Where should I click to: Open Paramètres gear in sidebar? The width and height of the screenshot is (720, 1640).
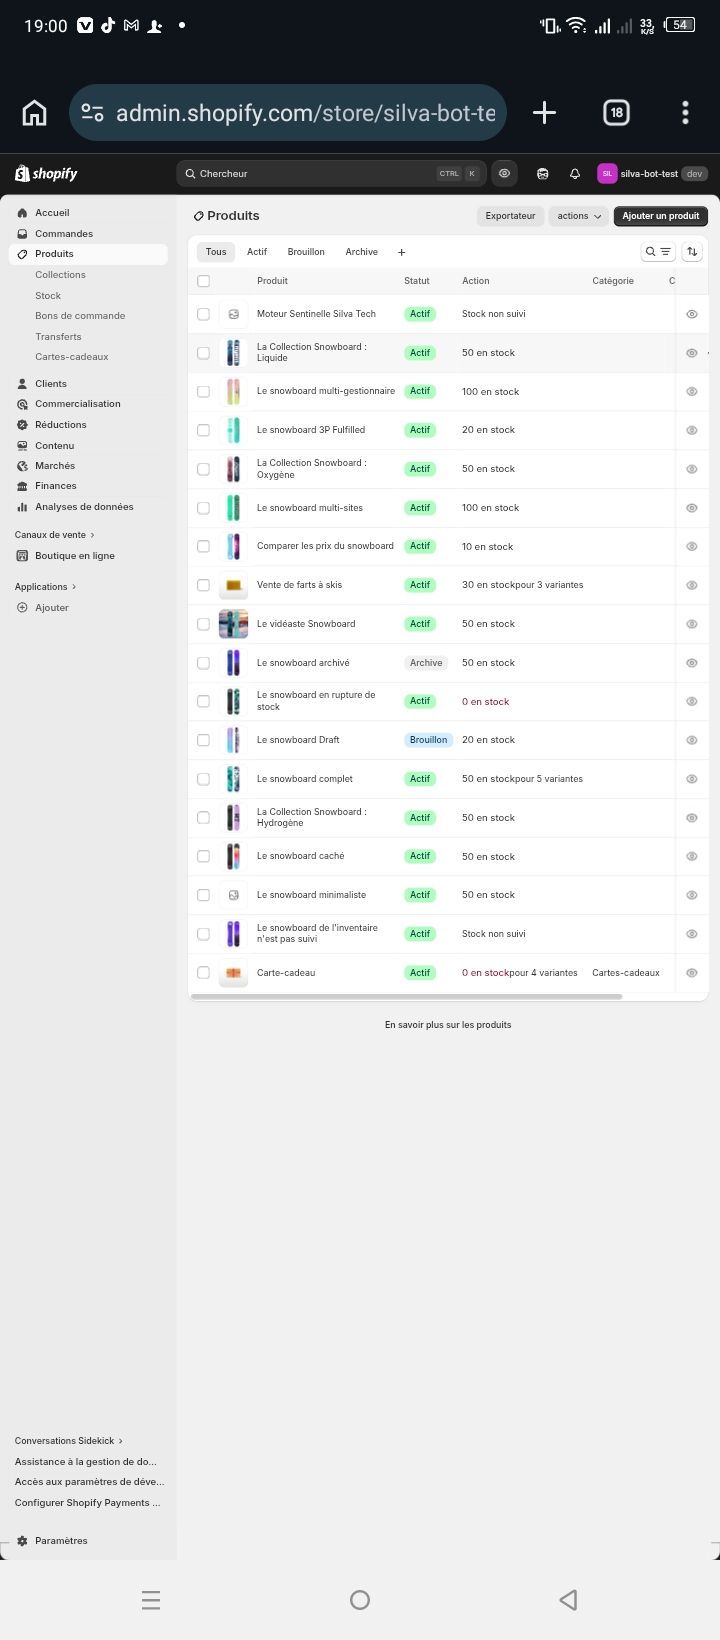(60, 1541)
